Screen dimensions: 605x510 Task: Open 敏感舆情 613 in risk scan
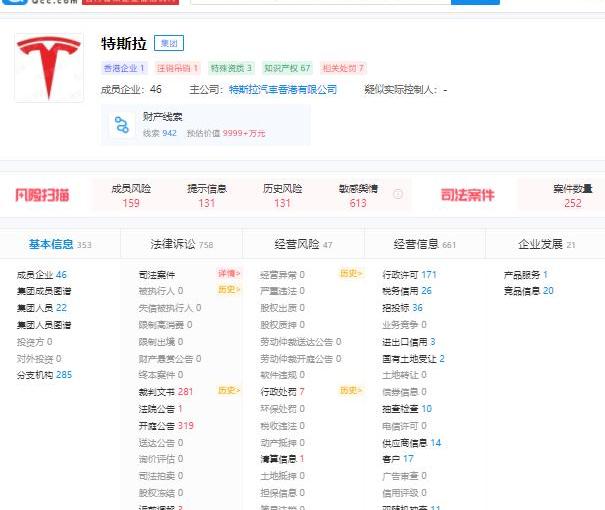(358, 196)
